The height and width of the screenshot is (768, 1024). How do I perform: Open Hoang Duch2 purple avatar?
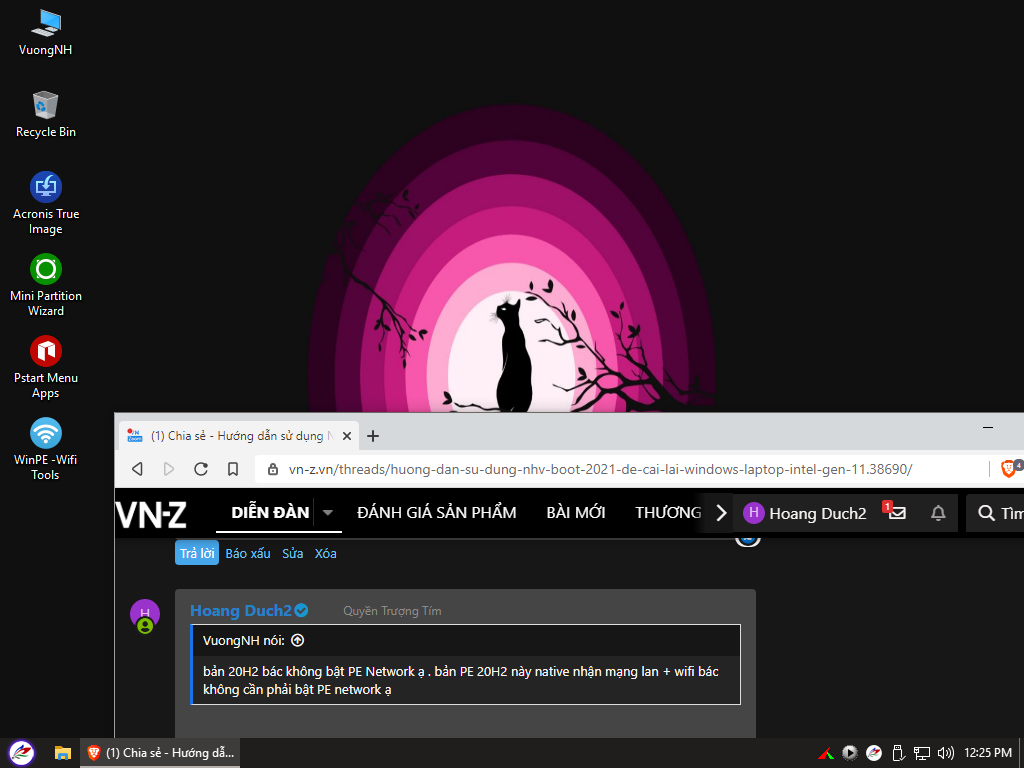(x=145, y=614)
